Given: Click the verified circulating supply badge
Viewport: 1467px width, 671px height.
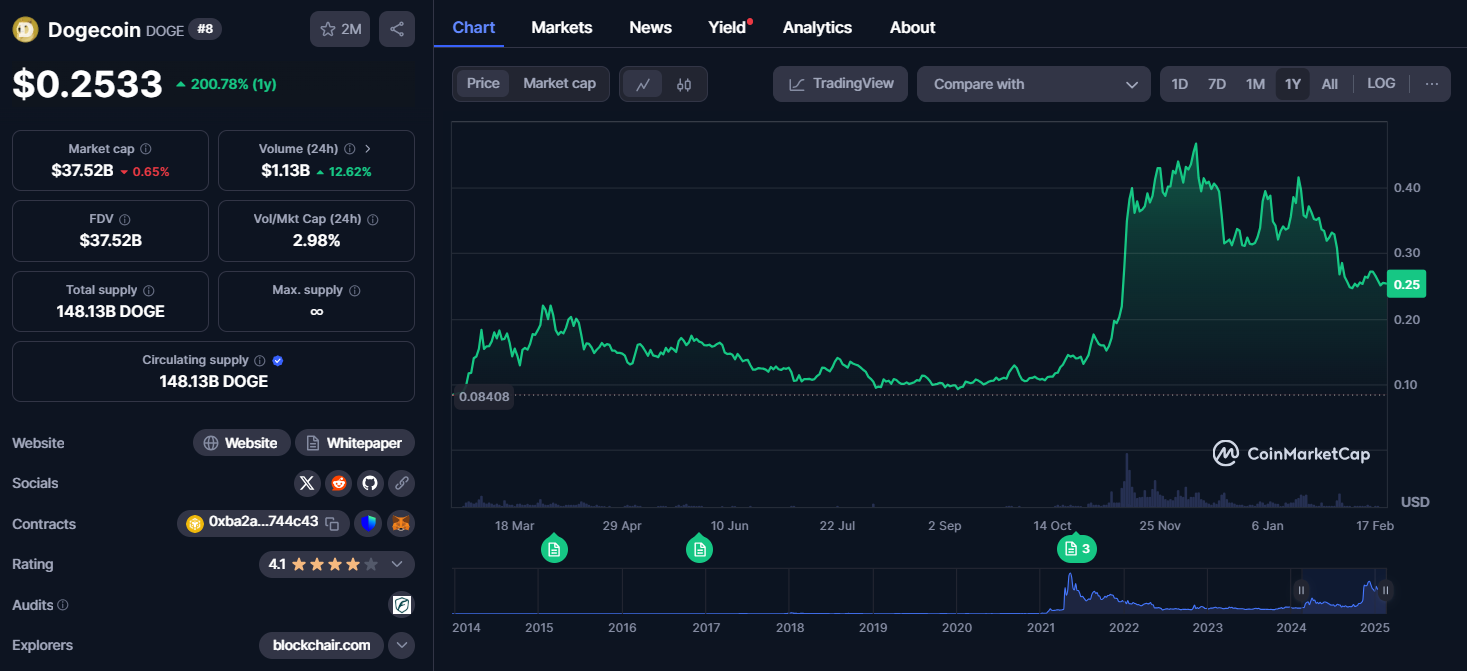Looking at the screenshot, I should (278, 360).
